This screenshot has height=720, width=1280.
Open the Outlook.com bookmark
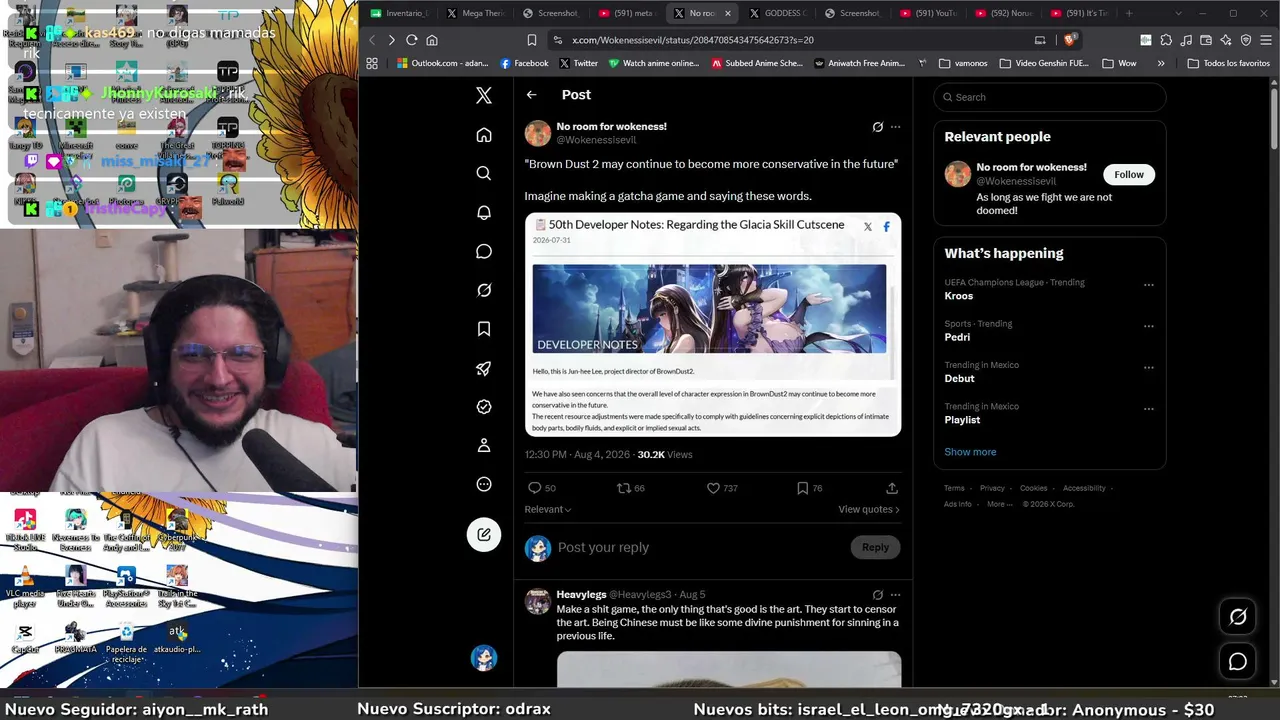443,63
